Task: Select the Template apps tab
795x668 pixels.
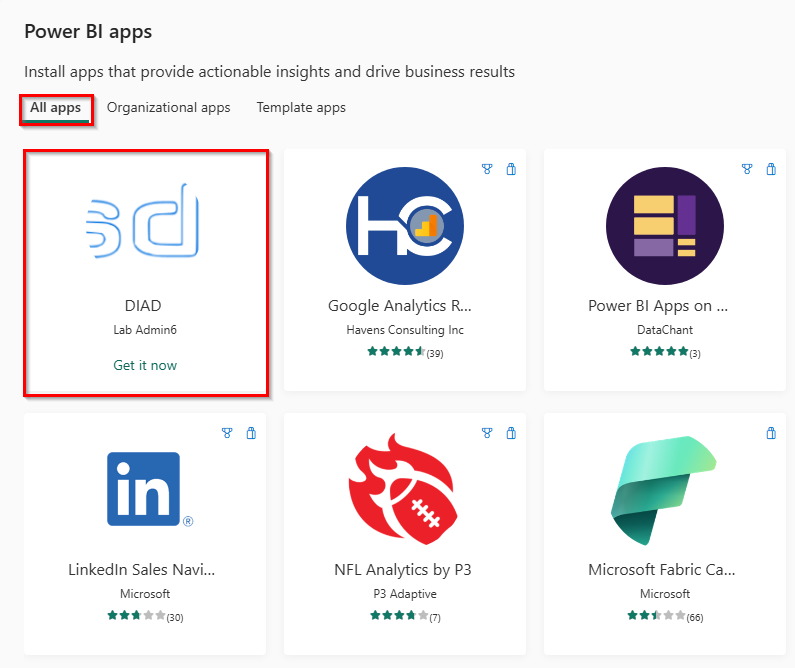Action: pyautogui.click(x=301, y=108)
